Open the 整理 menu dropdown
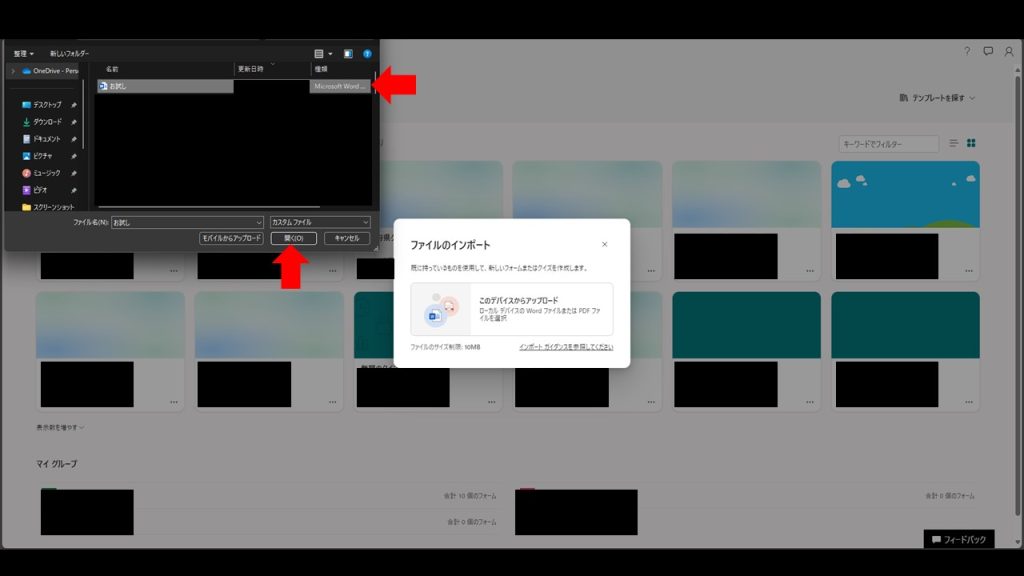 (x=24, y=53)
